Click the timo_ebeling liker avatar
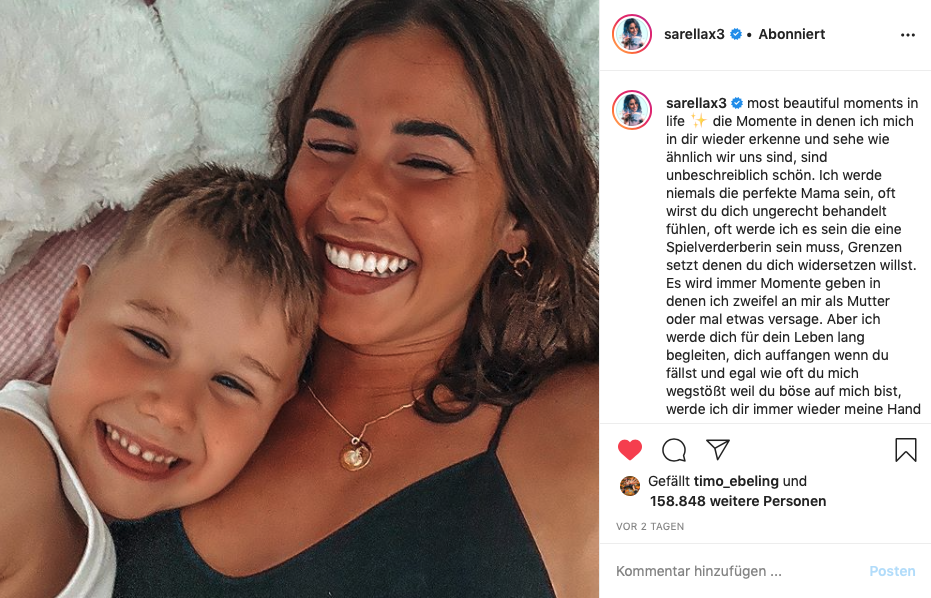The width and height of the screenshot is (931, 598). pos(629,486)
